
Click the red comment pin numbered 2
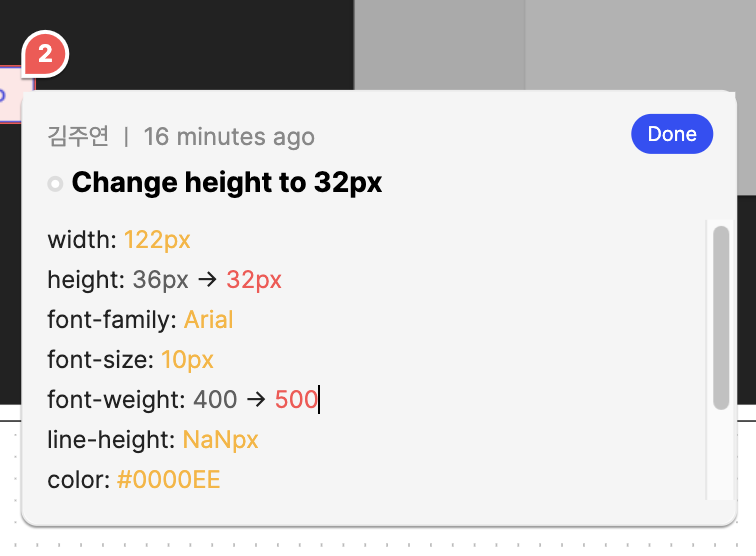45,54
